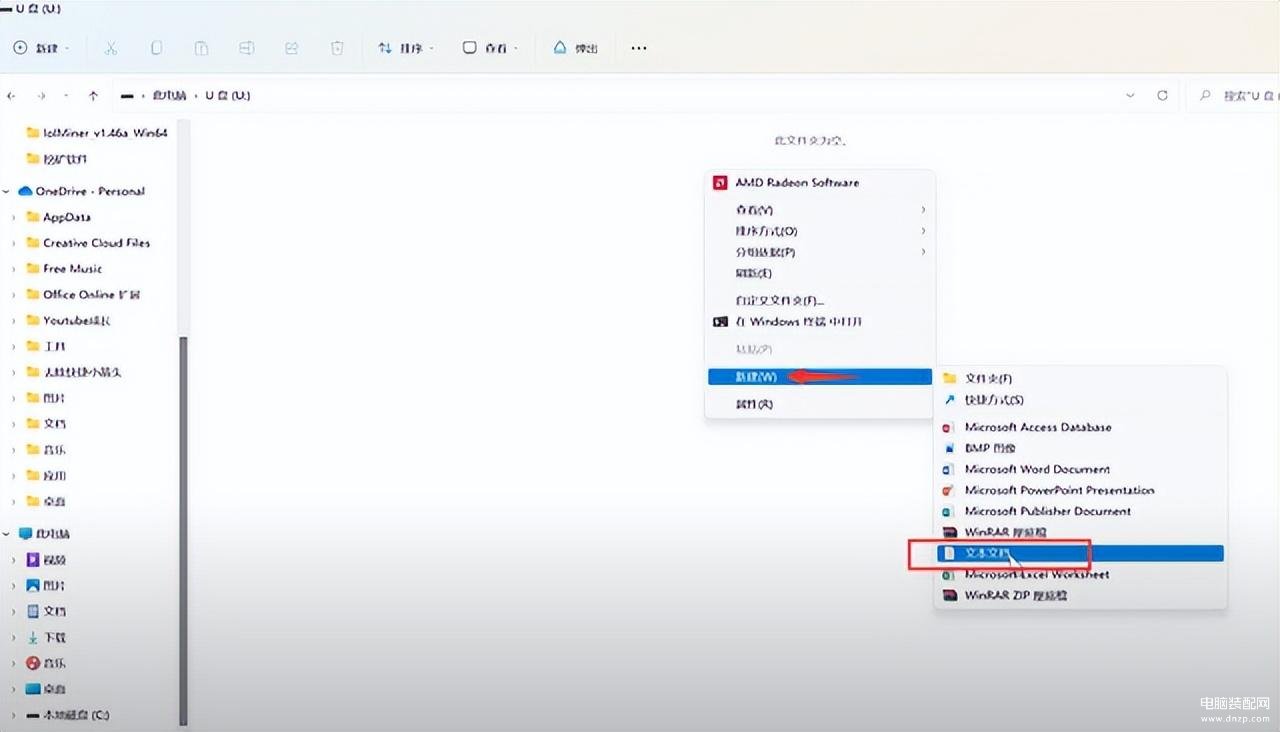
Task: Click the OneDrive cloud icon in sidebar
Action: tap(26, 191)
